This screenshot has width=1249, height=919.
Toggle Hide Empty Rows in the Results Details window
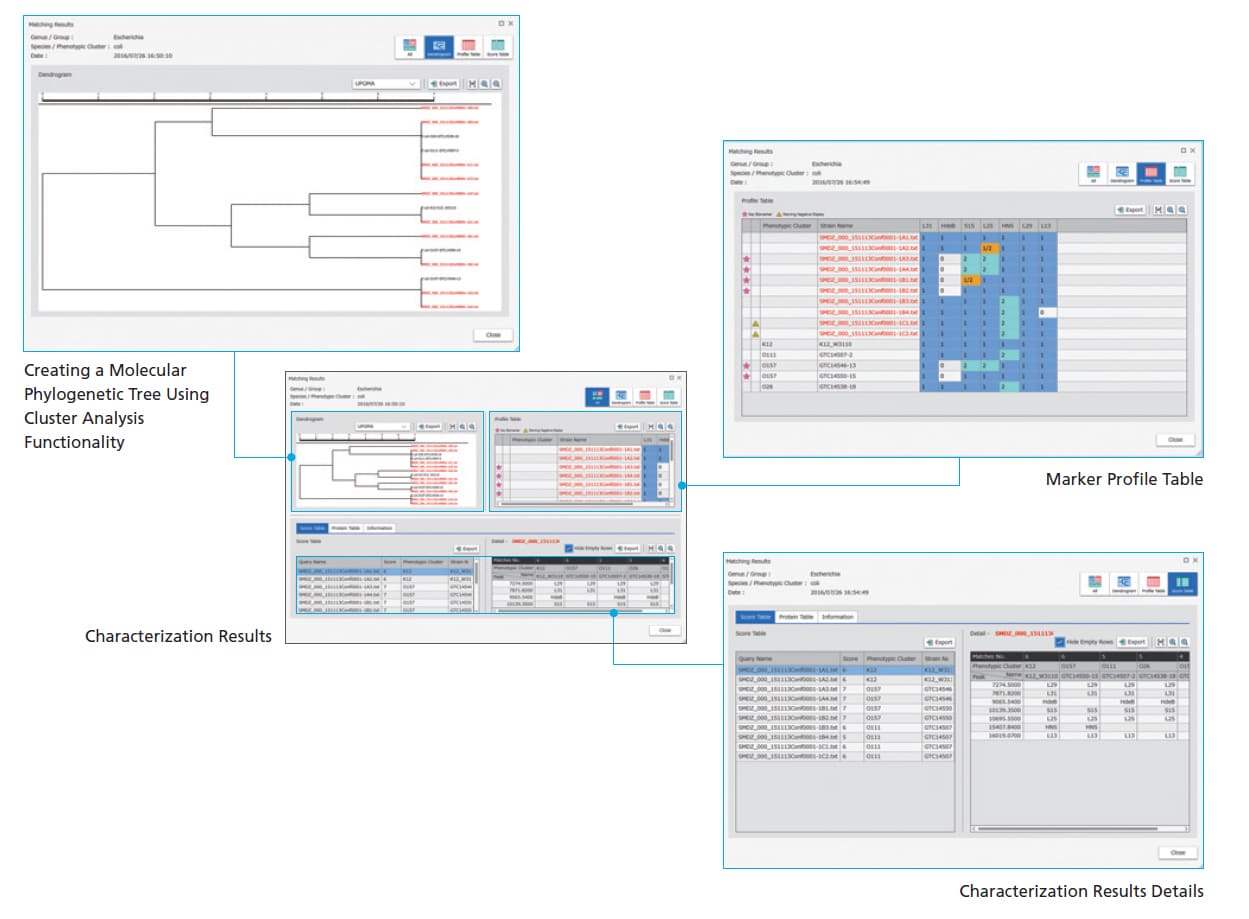[x=1061, y=642]
